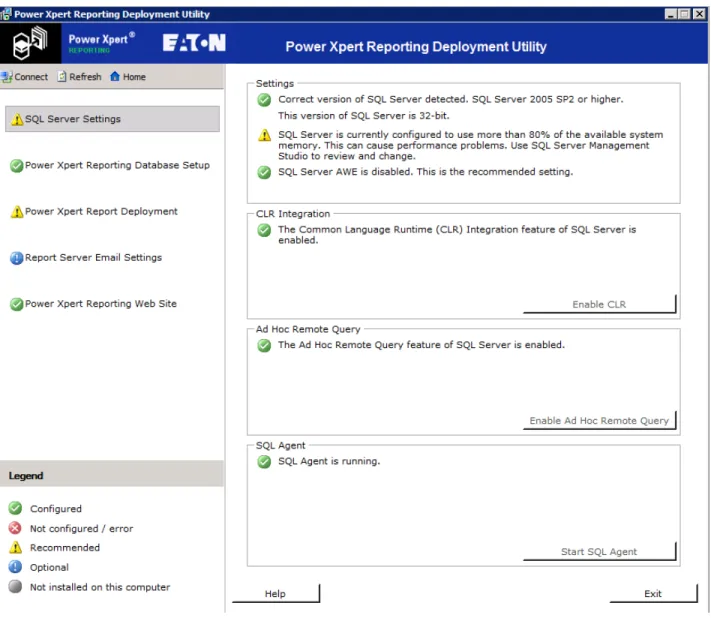Click green check next to SQL Agent is running
The height and width of the screenshot is (630, 711).
264,462
